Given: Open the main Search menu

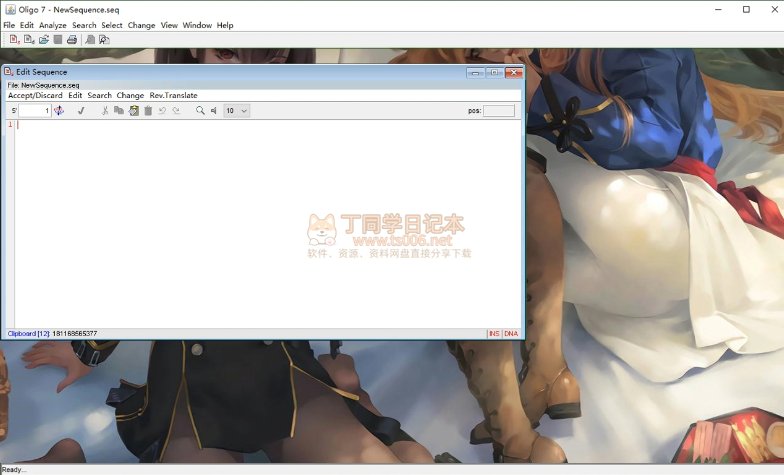Looking at the screenshot, I should pyautogui.click(x=84, y=25).
